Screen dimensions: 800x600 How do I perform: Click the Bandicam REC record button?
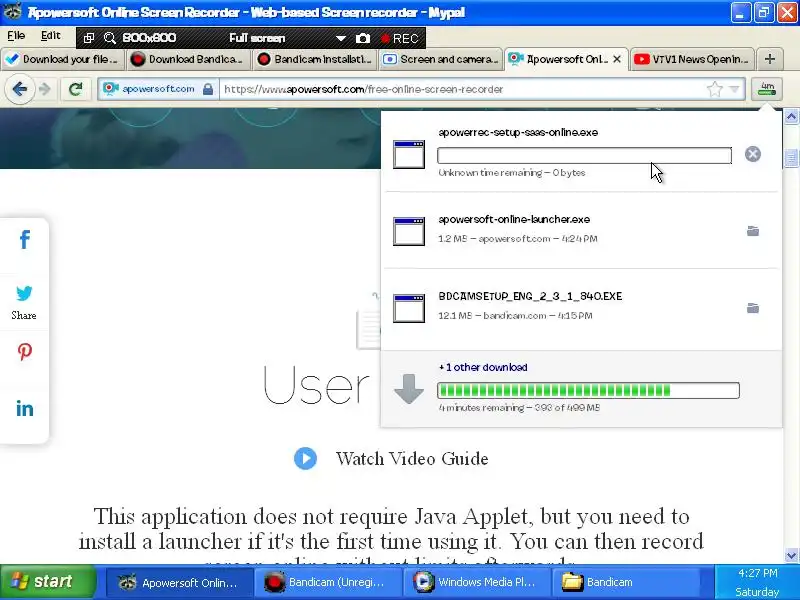coord(399,38)
